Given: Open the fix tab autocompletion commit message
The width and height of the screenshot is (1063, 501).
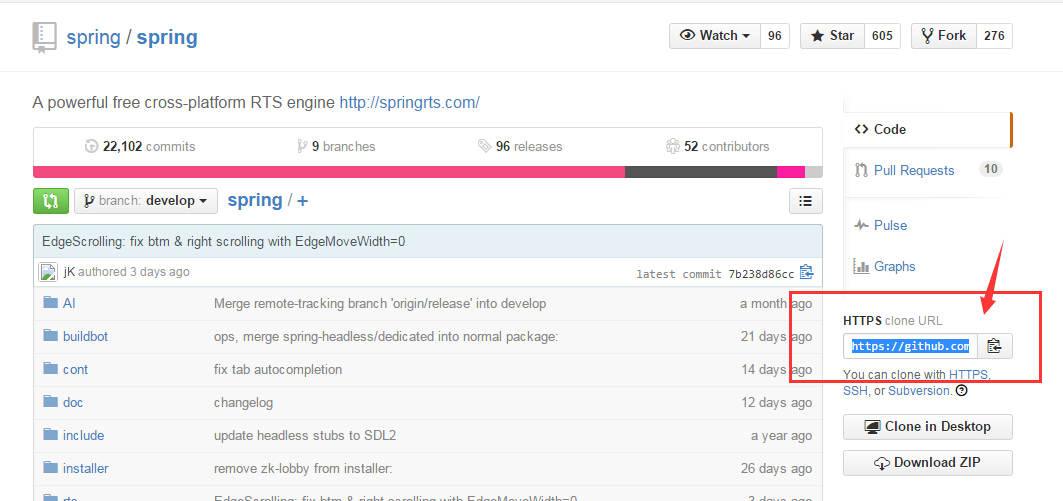Looking at the screenshot, I should click(x=278, y=369).
